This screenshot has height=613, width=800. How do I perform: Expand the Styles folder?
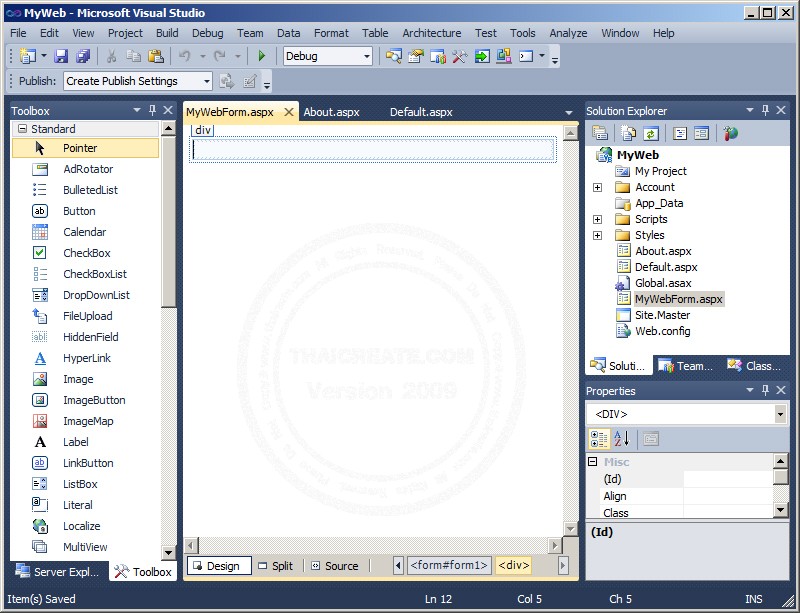pyautogui.click(x=597, y=235)
